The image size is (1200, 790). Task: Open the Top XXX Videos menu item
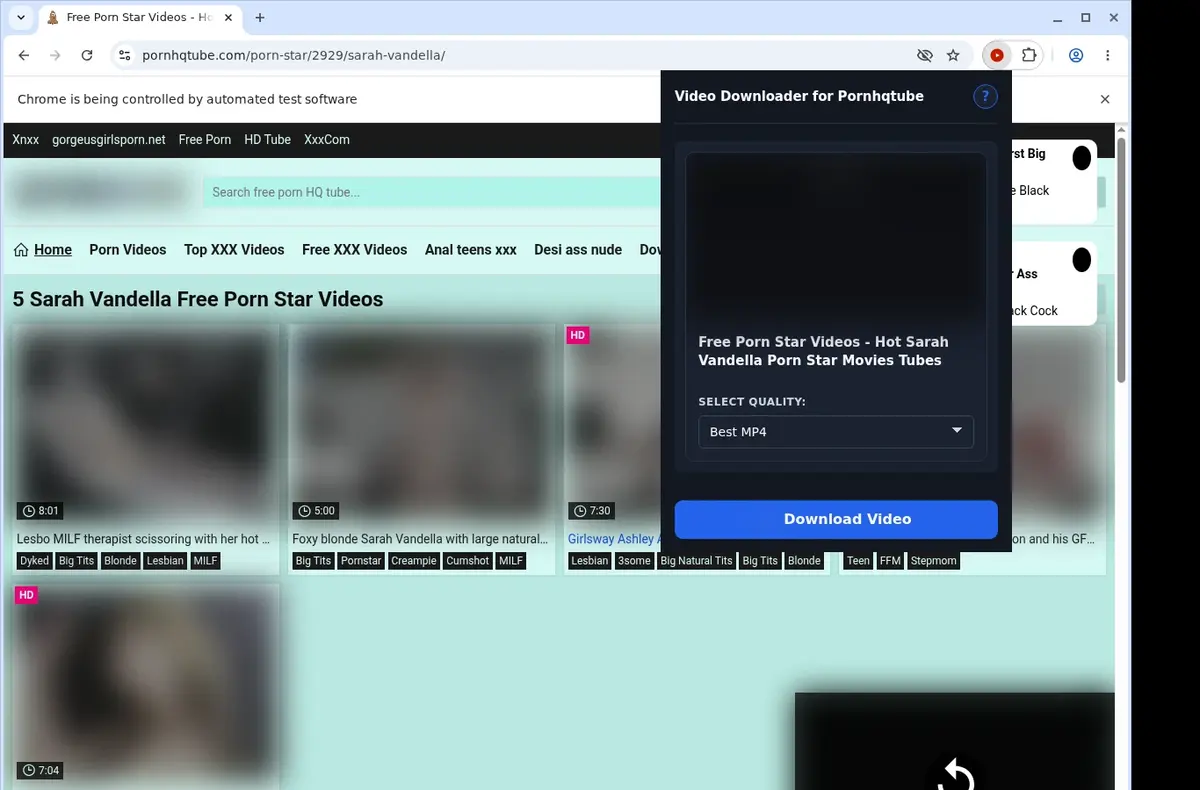(x=234, y=250)
